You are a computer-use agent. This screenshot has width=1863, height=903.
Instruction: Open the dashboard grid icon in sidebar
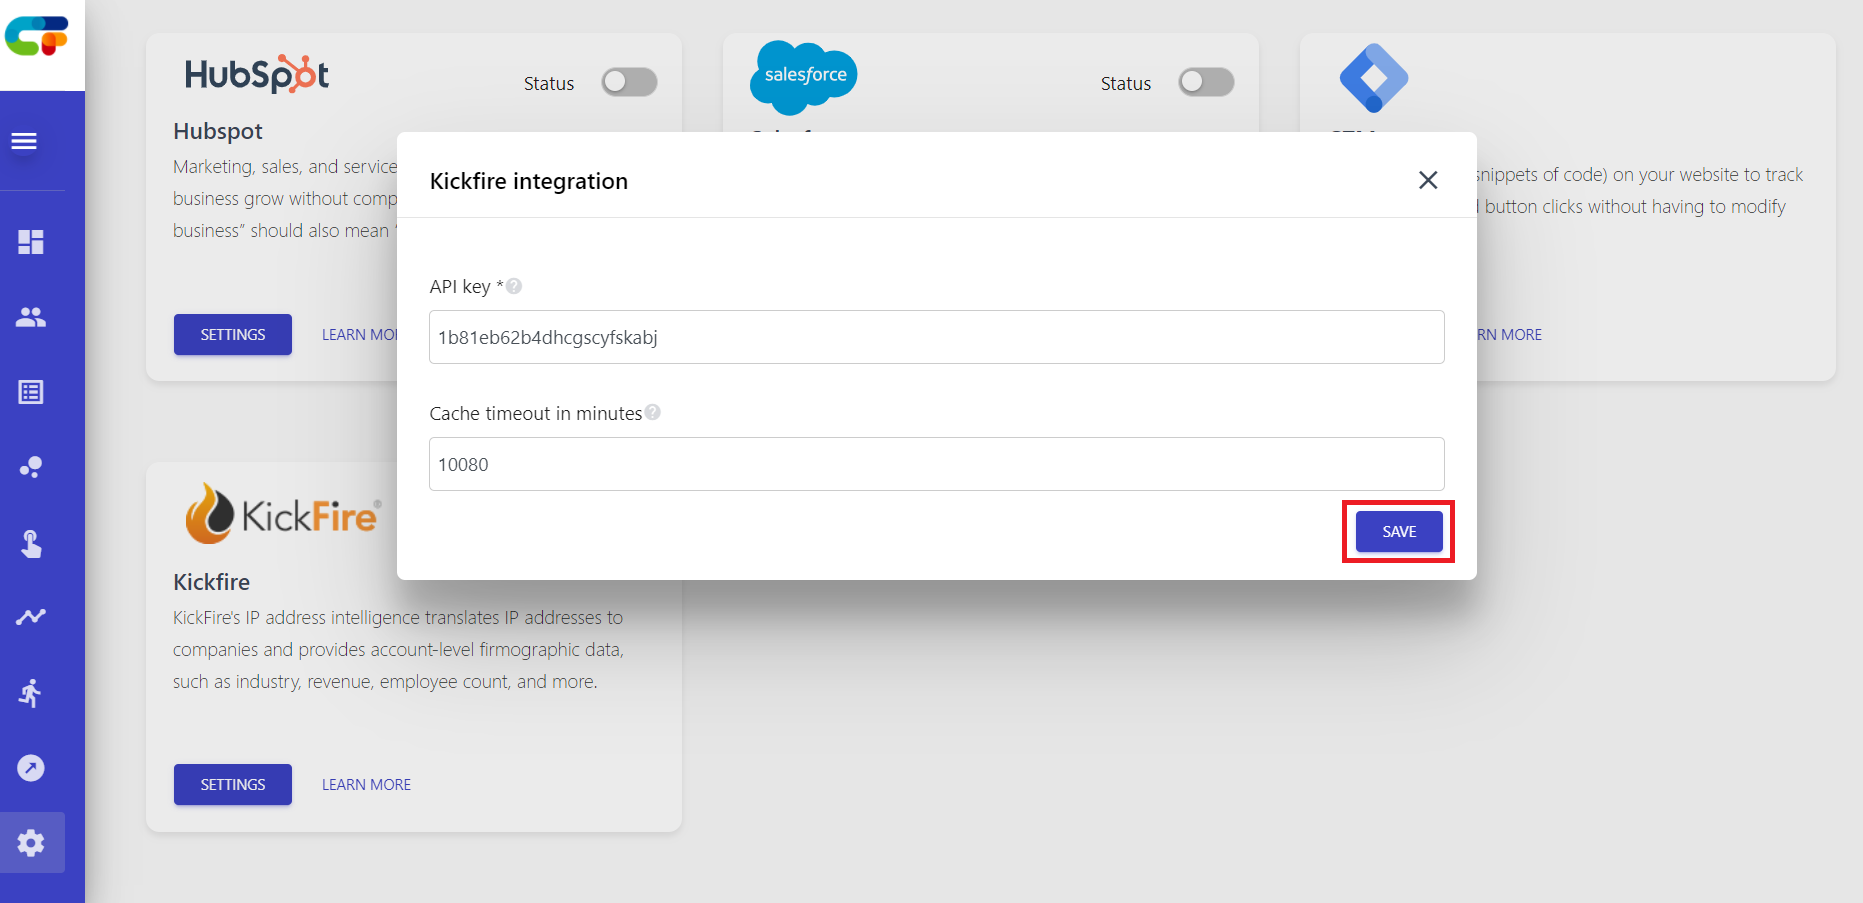(31, 242)
